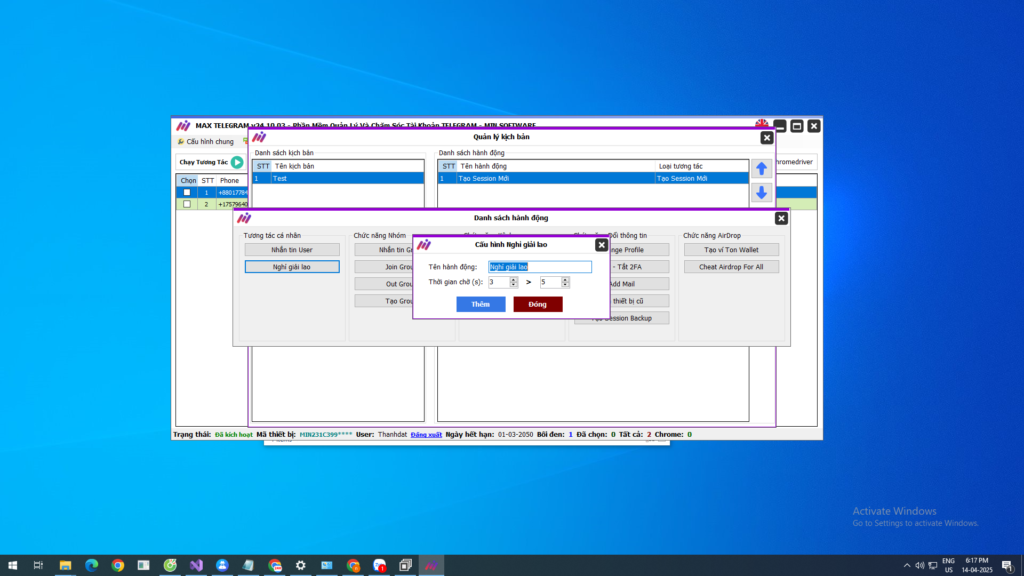Image resolution: width=1024 pixels, height=576 pixels.
Task: Open File Explorer from the taskbar
Action: coord(65,565)
